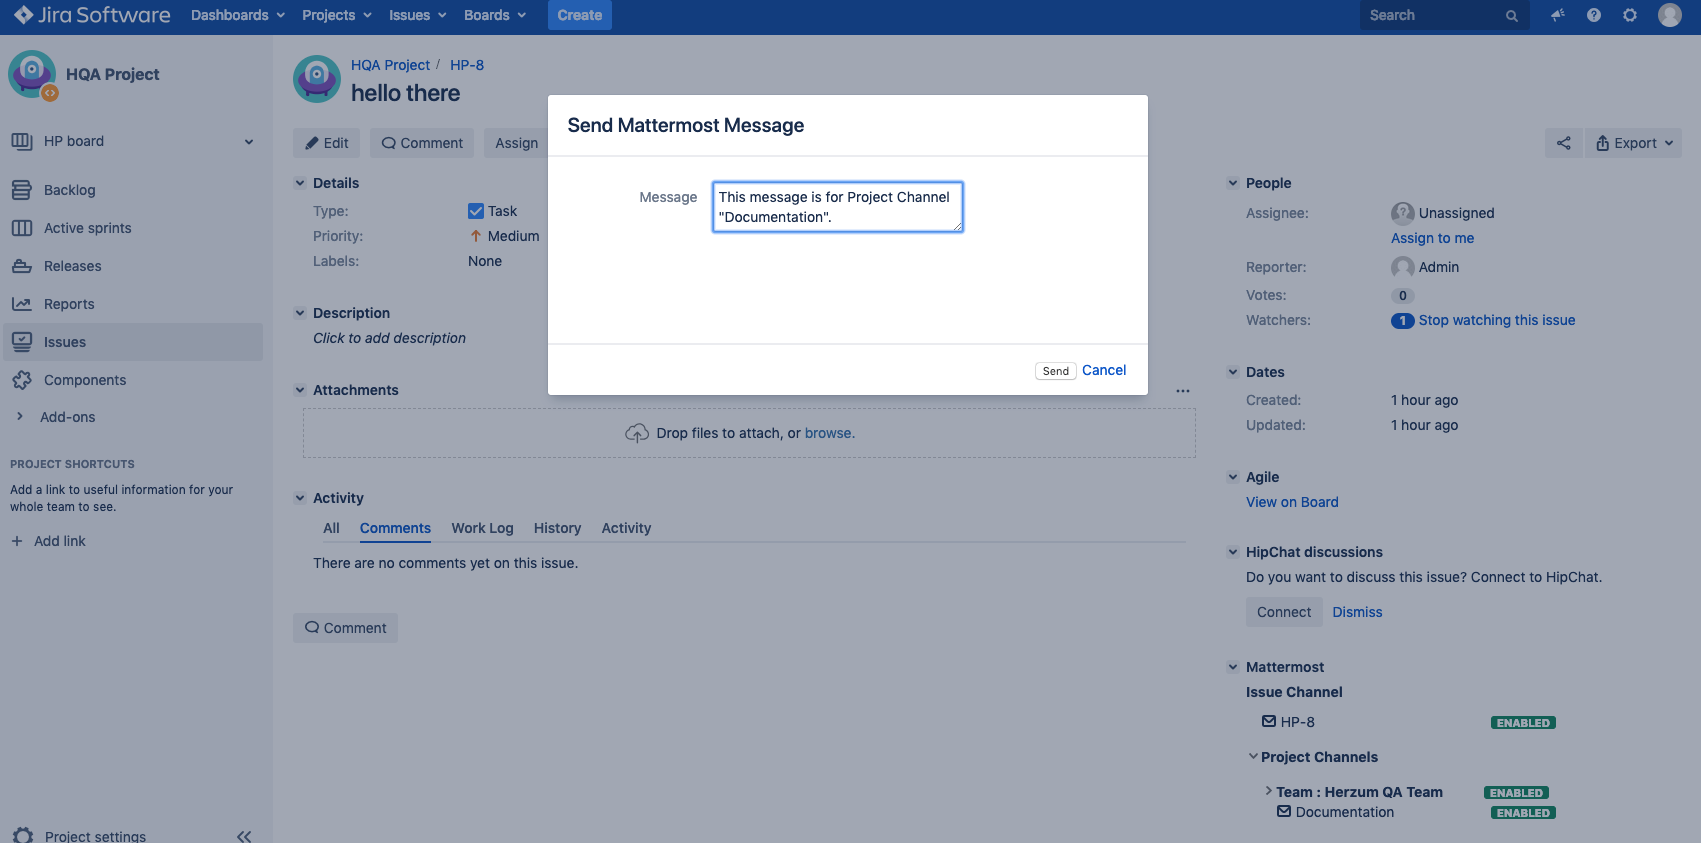
Task: Click Cancel in the Mattermost dialog
Action: click(1104, 370)
